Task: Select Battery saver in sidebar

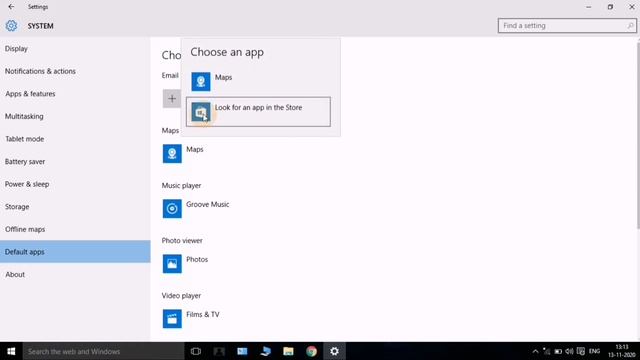Action: click(x=75, y=162)
